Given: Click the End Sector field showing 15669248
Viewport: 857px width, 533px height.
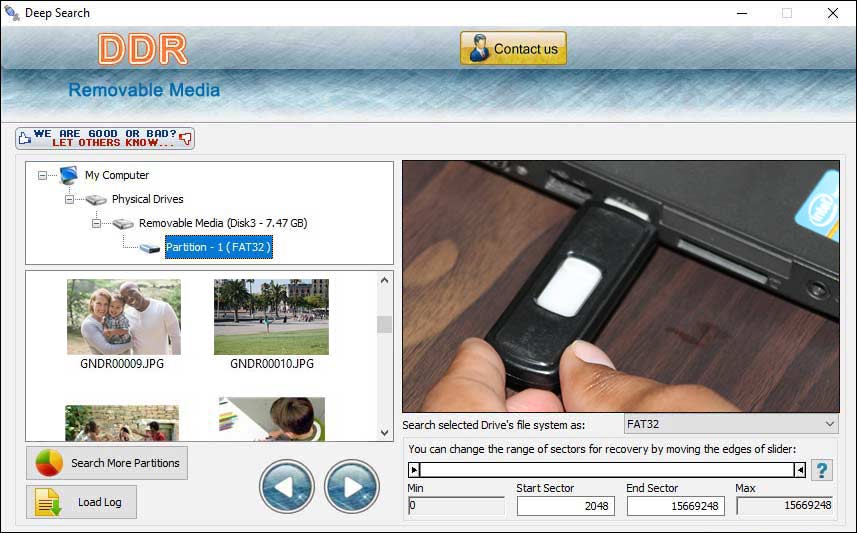Looking at the screenshot, I should [676, 506].
